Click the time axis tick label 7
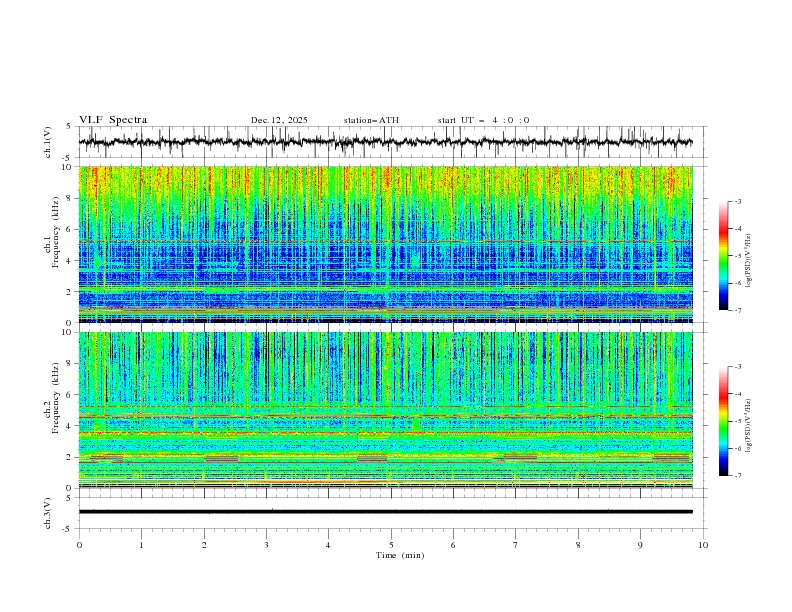The image size is (792, 612). click(x=516, y=545)
